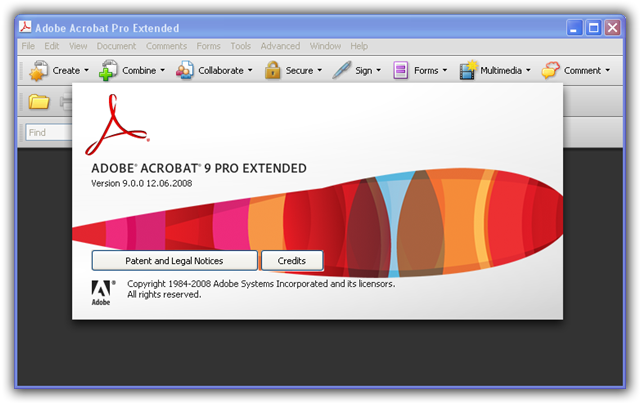Image resolution: width=640 pixels, height=403 pixels.
Task: Expand the Collaborate dropdown arrow
Action: pos(250,70)
